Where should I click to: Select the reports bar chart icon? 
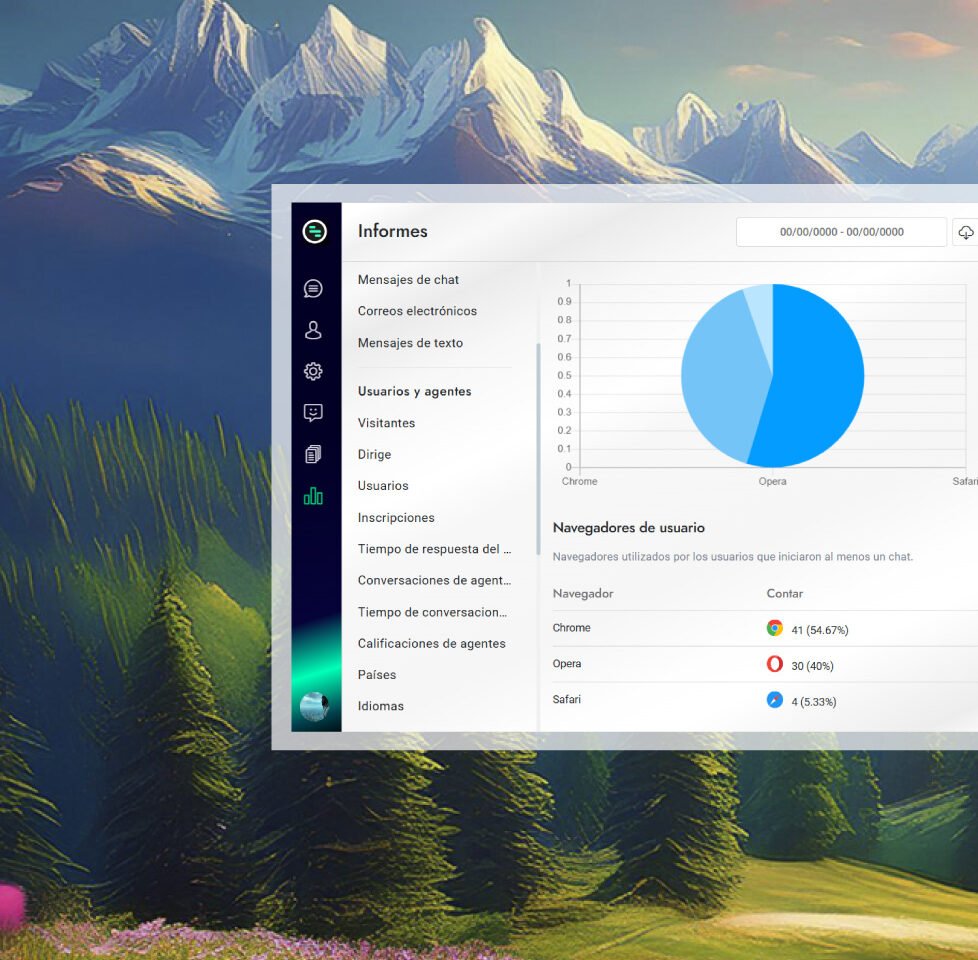[313, 496]
